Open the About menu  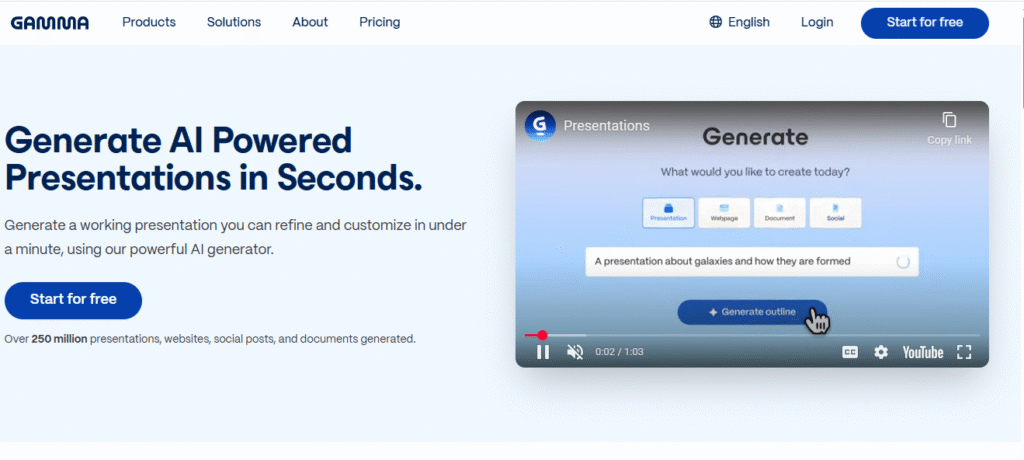point(310,22)
